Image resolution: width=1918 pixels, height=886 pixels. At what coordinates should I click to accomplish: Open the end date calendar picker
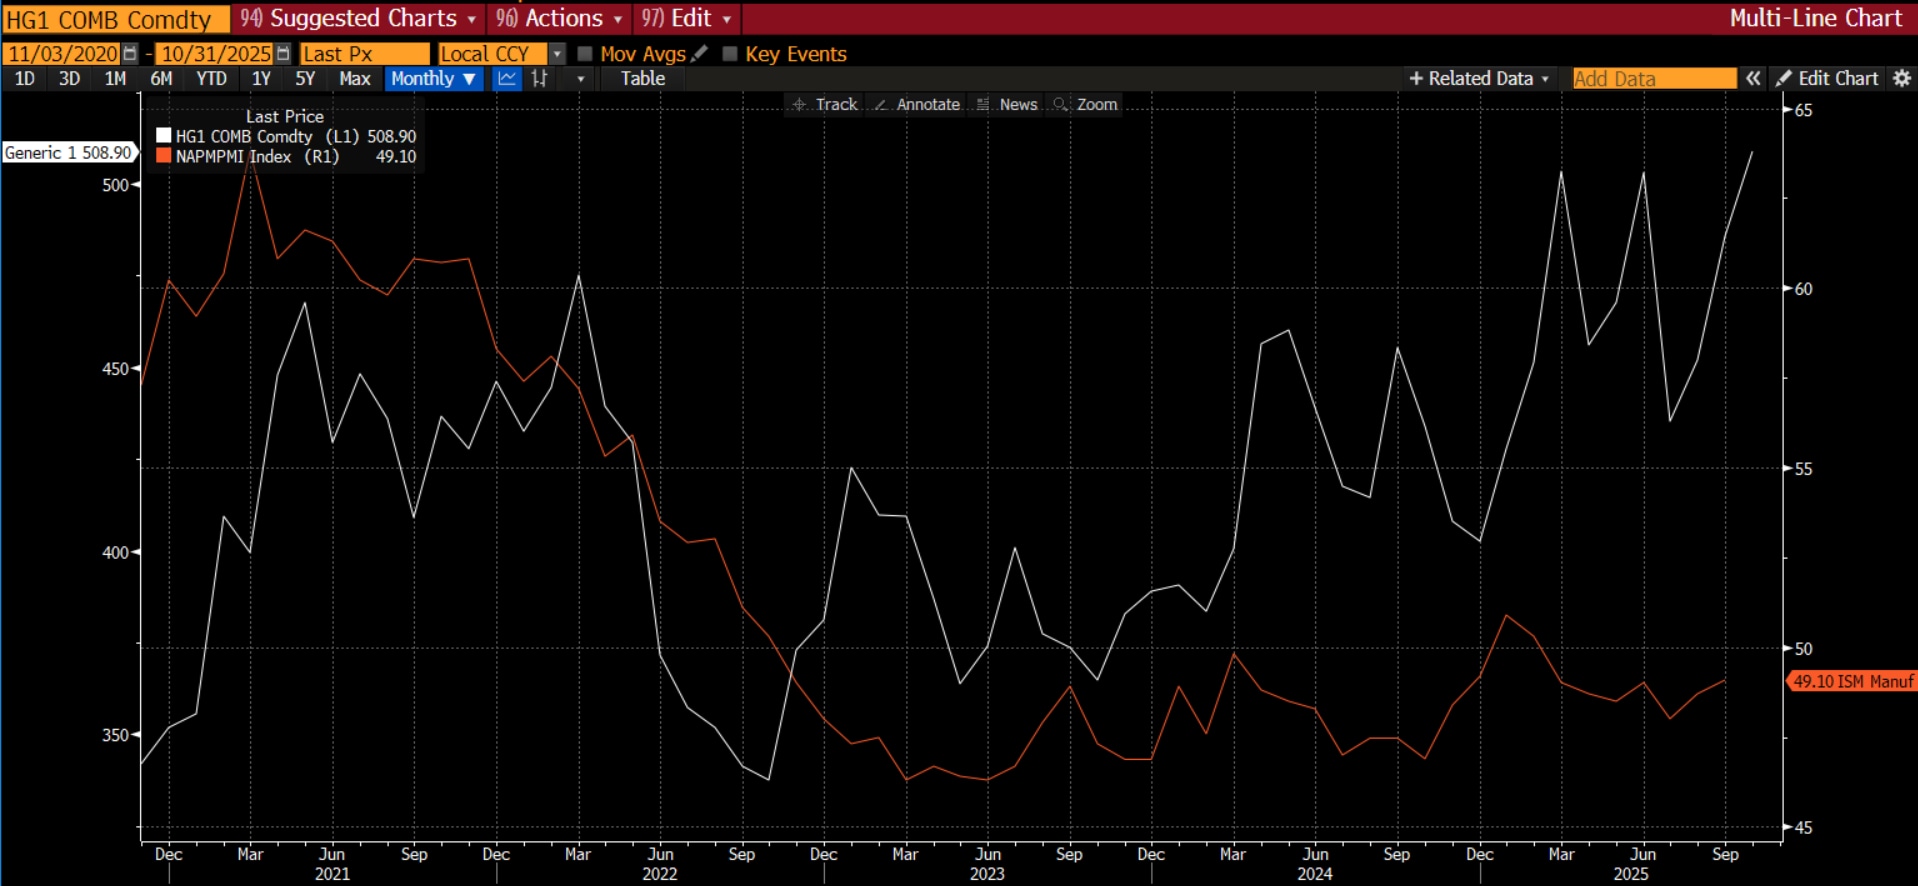284,54
